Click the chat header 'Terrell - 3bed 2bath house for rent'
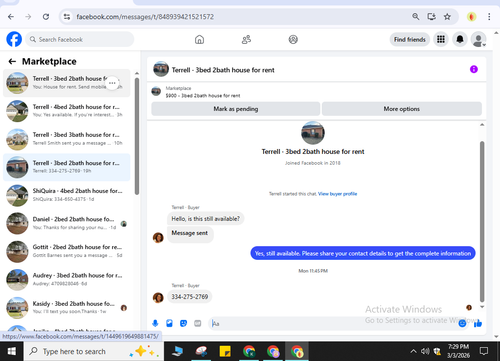 pos(223,70)
